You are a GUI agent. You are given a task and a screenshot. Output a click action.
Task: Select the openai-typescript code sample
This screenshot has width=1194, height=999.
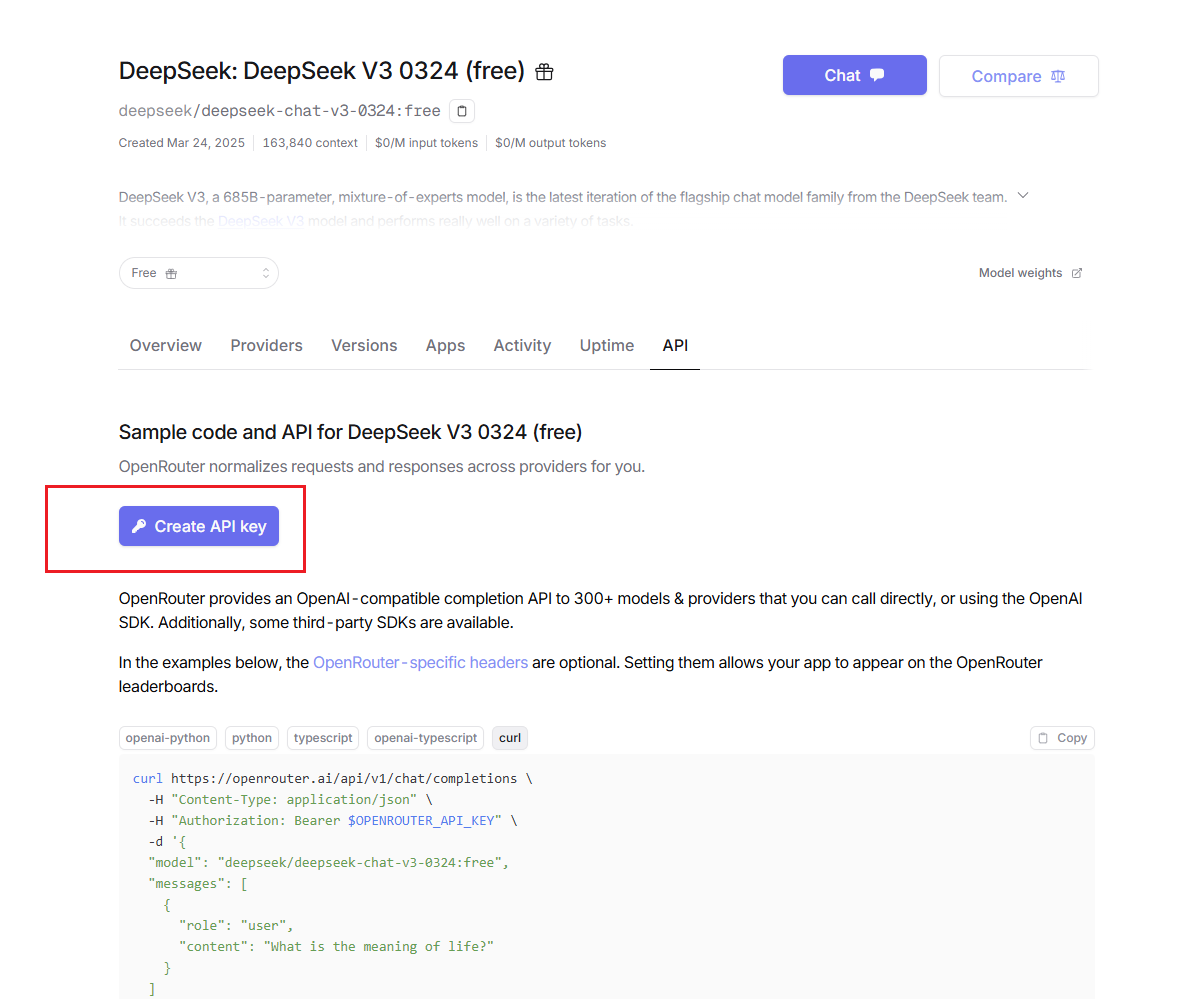pos(426,738)
